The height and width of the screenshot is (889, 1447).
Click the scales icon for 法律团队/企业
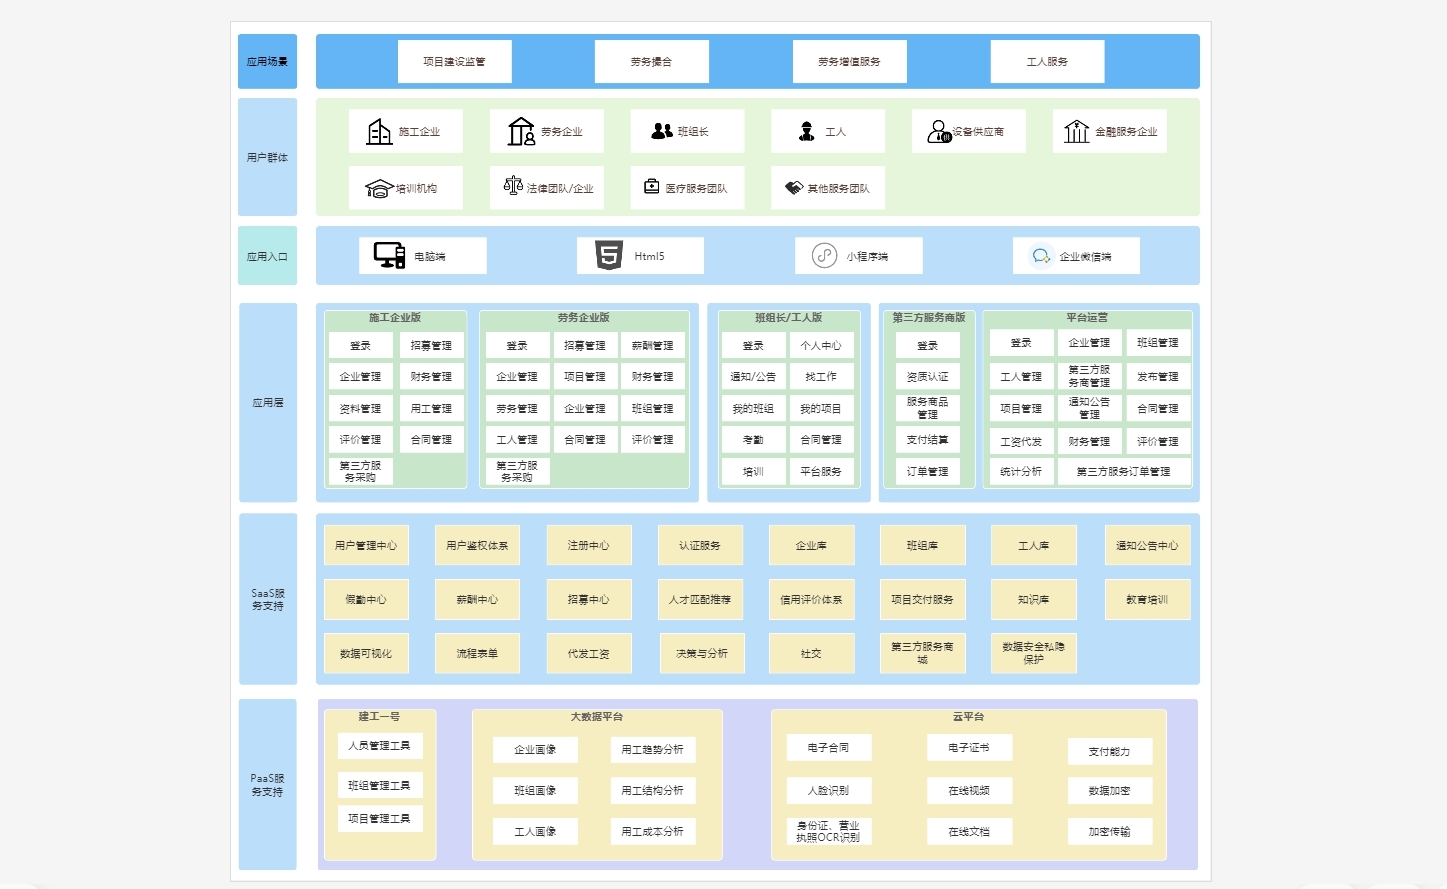coord(513,185)
